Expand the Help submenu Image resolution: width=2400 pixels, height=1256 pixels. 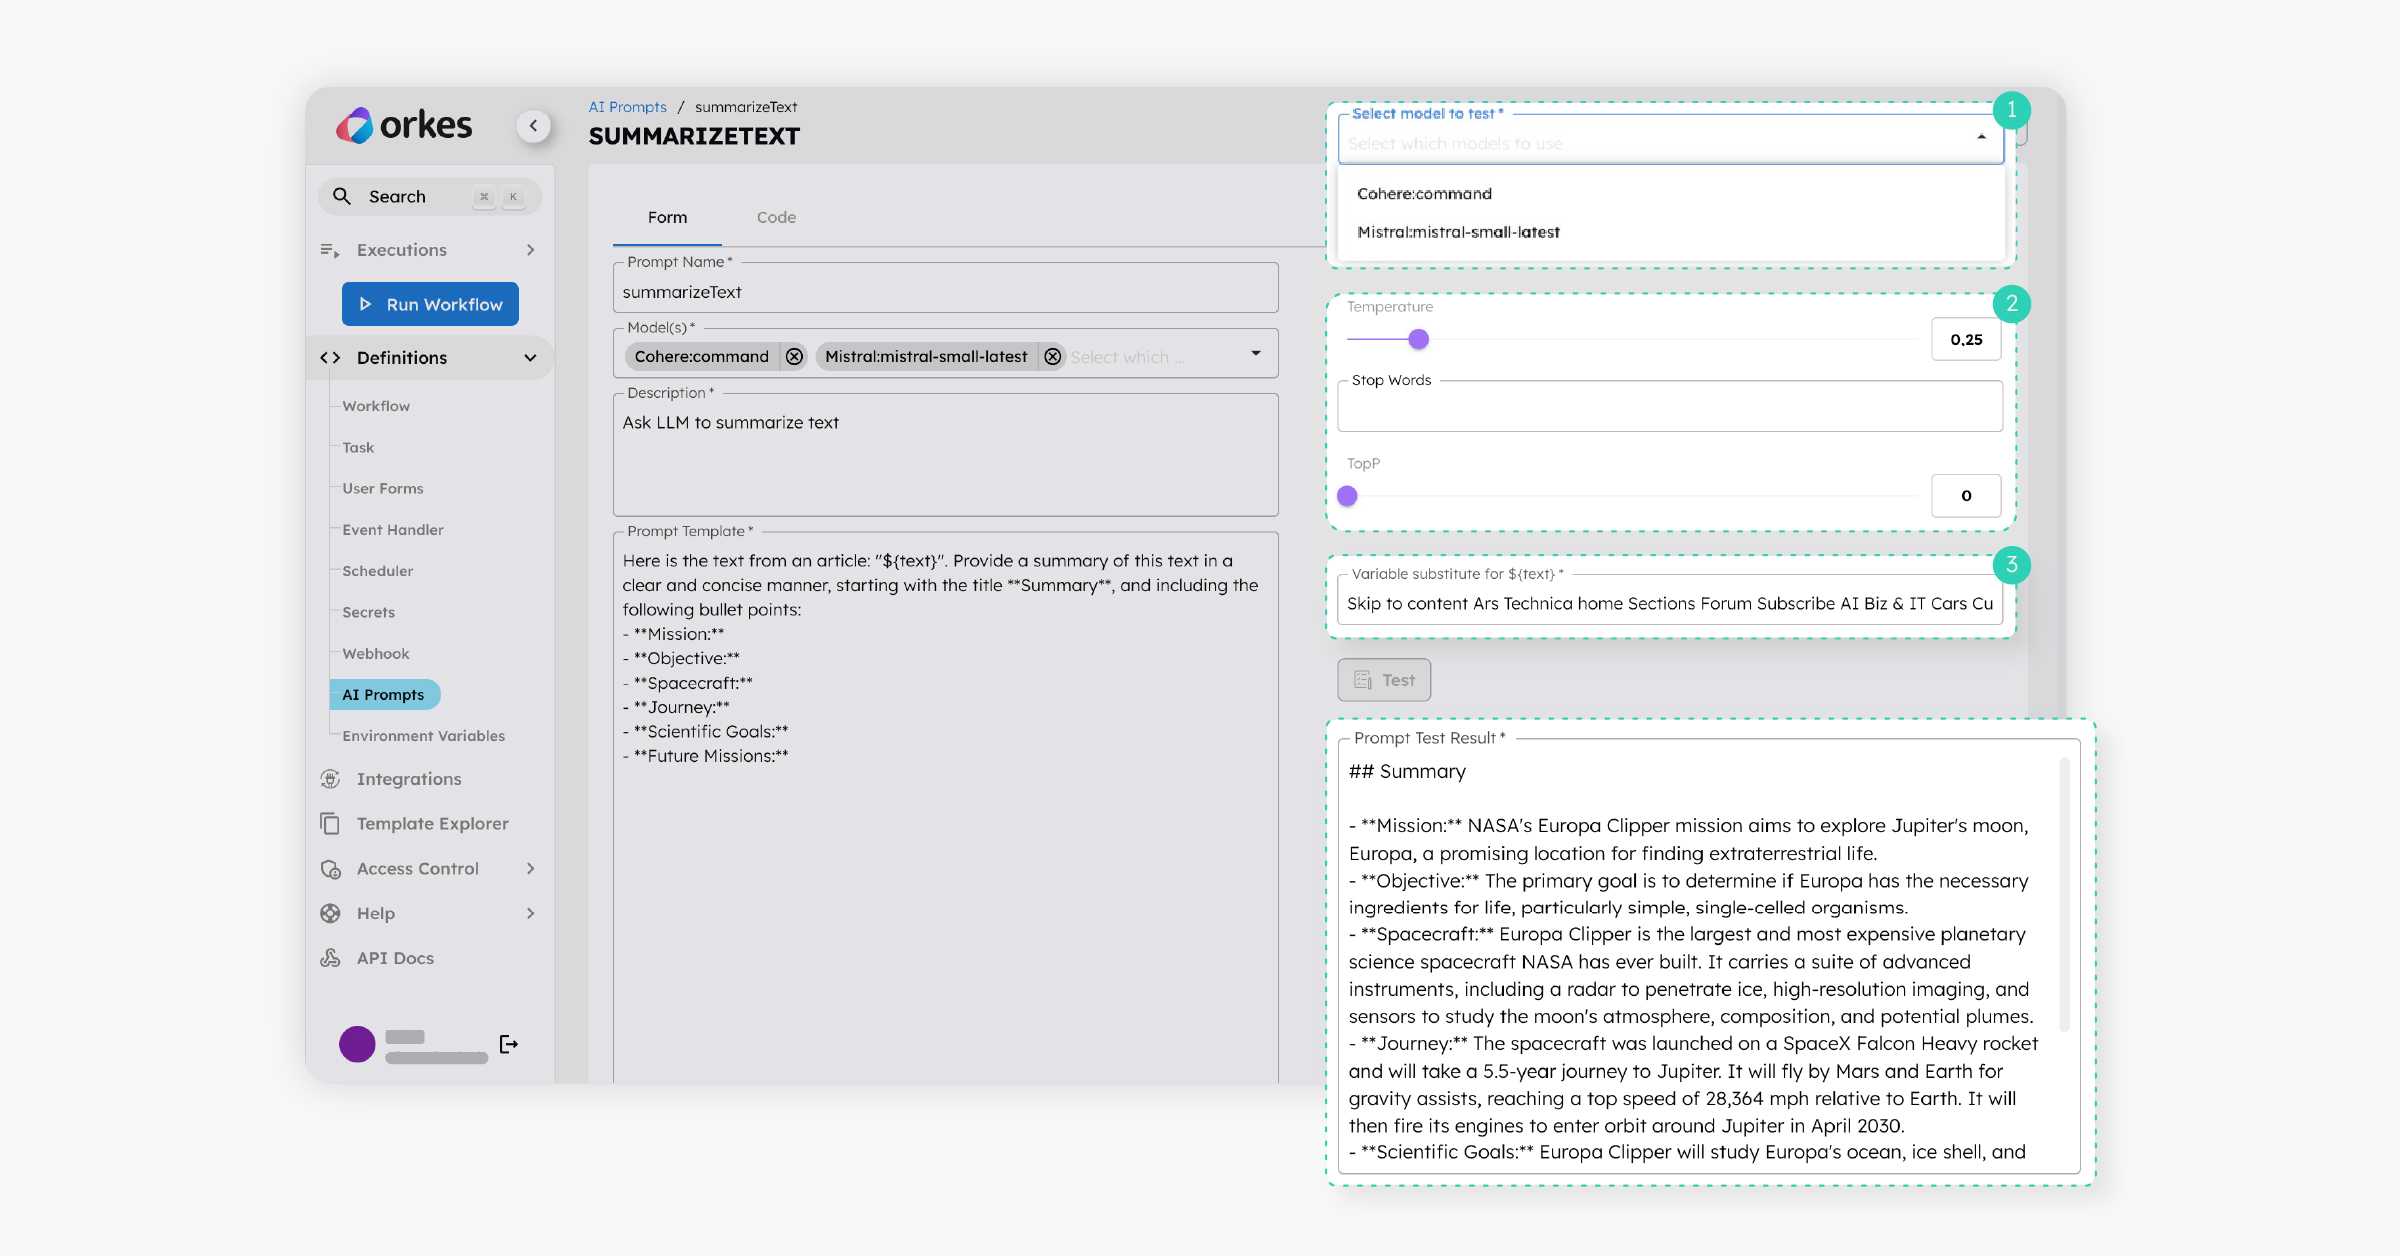[x=531, y=913]
